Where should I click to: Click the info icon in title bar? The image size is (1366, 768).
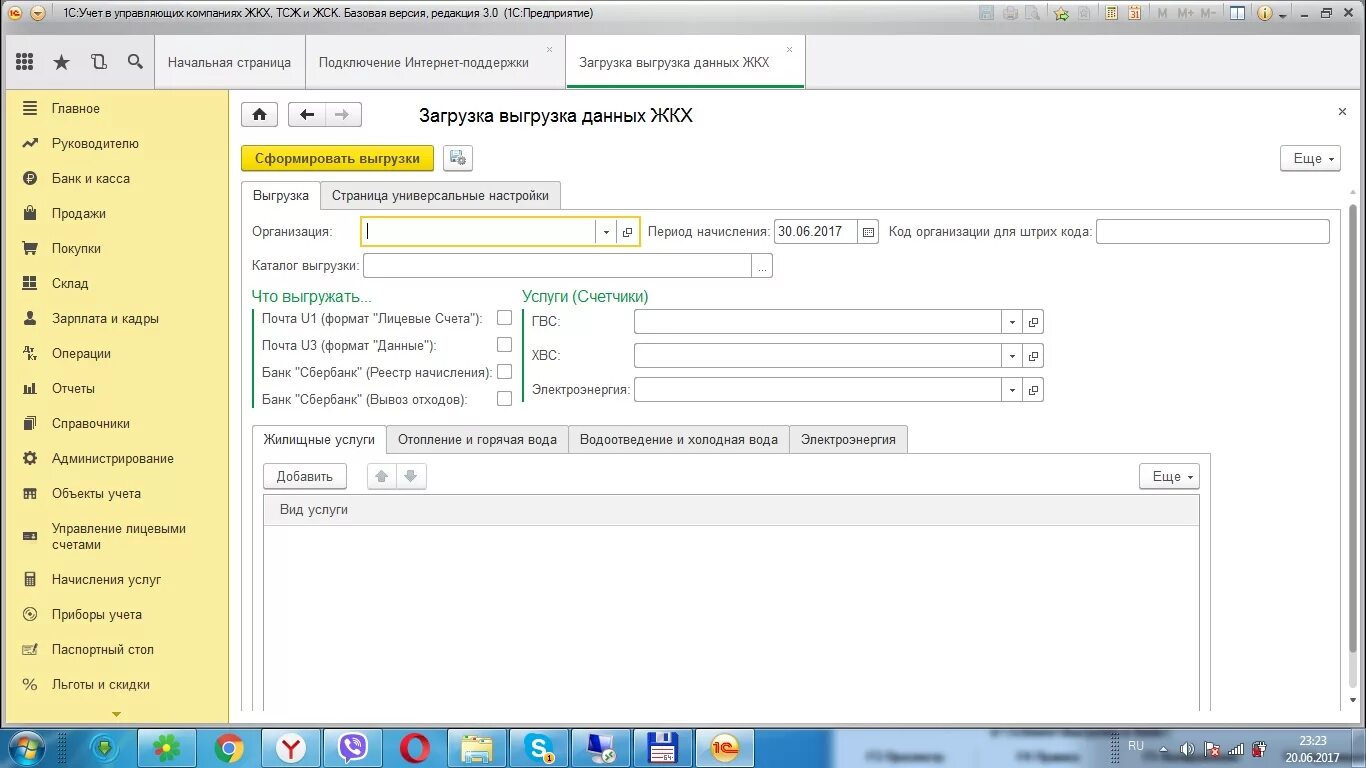(x=1264, y=13)
